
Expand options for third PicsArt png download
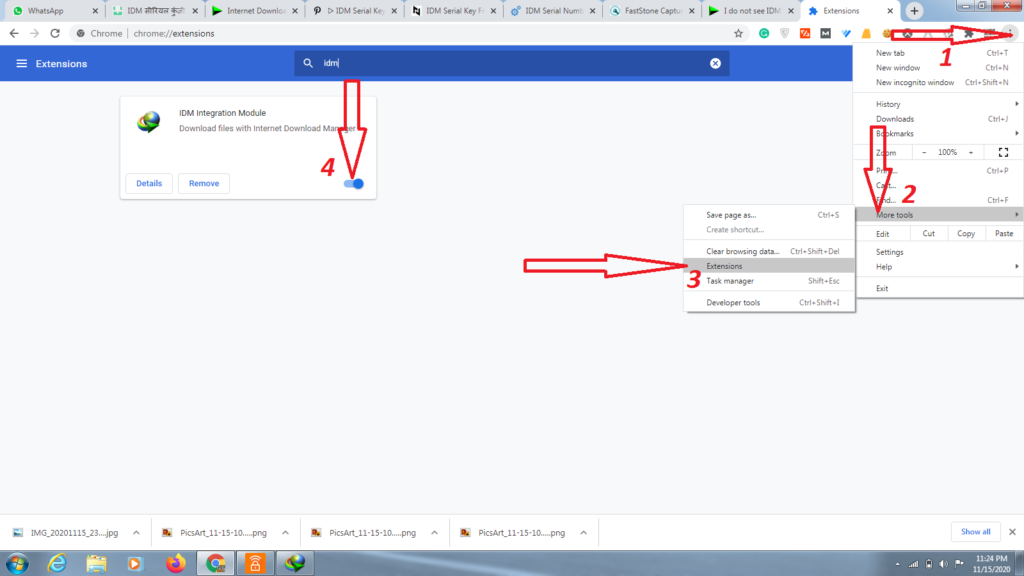point(583,533)
